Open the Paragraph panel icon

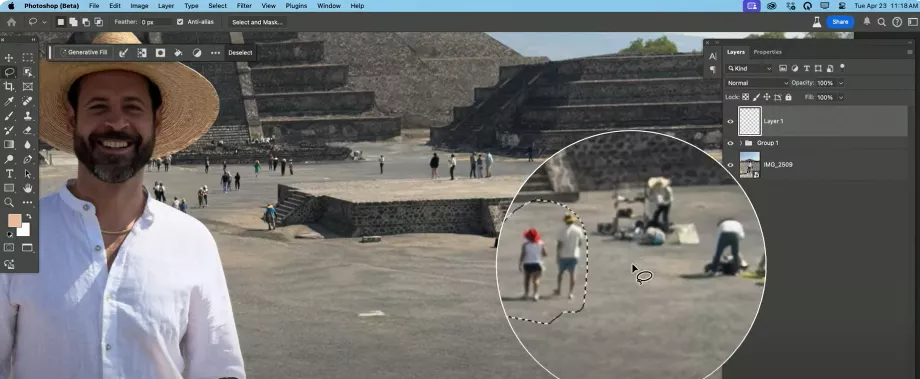[712, 69]
